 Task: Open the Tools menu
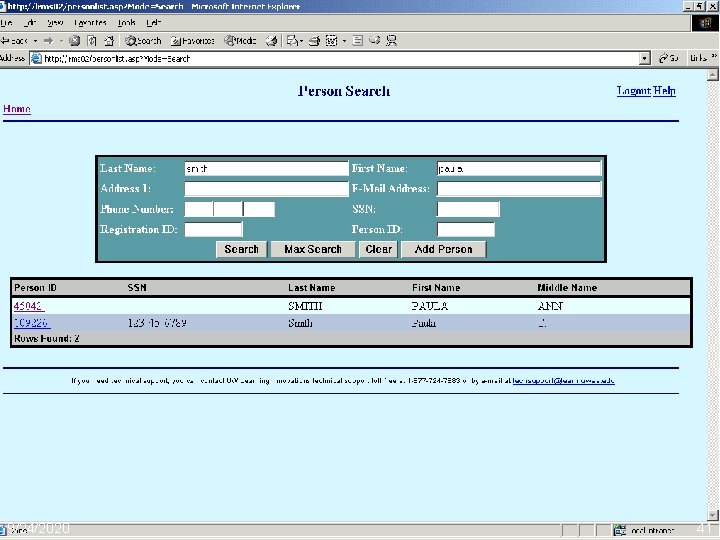pyautogui.click(x=126, y=22)
